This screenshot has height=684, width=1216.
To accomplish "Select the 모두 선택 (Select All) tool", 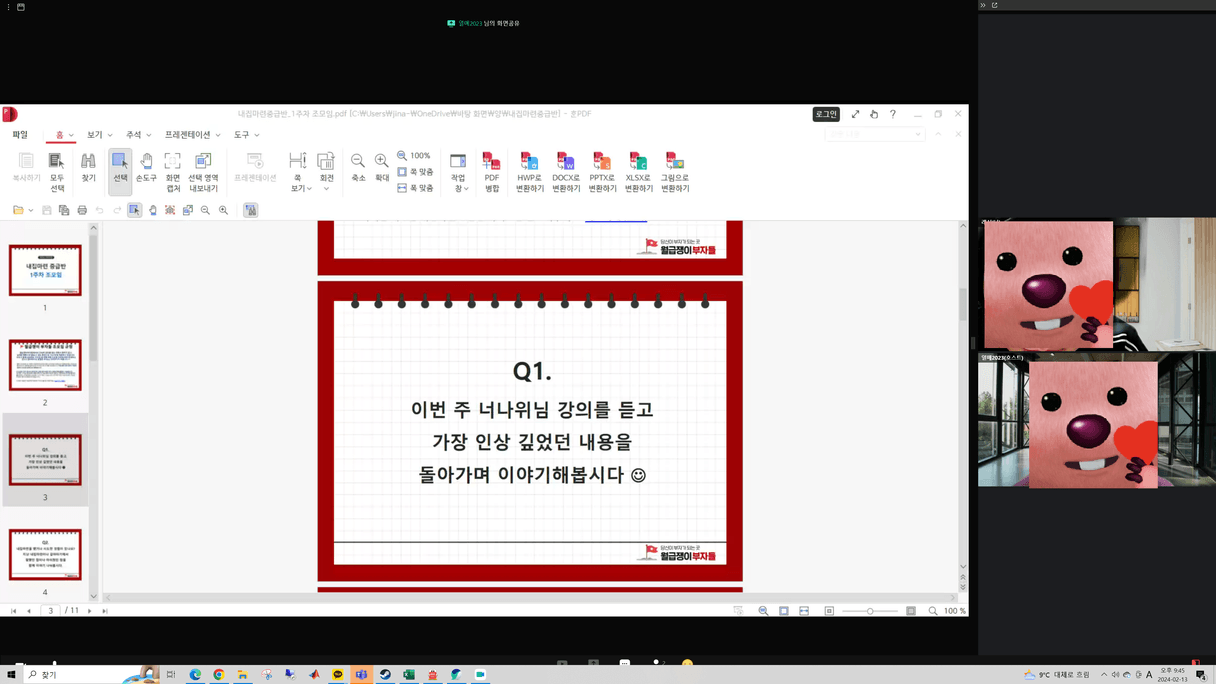I will [57, 171].
